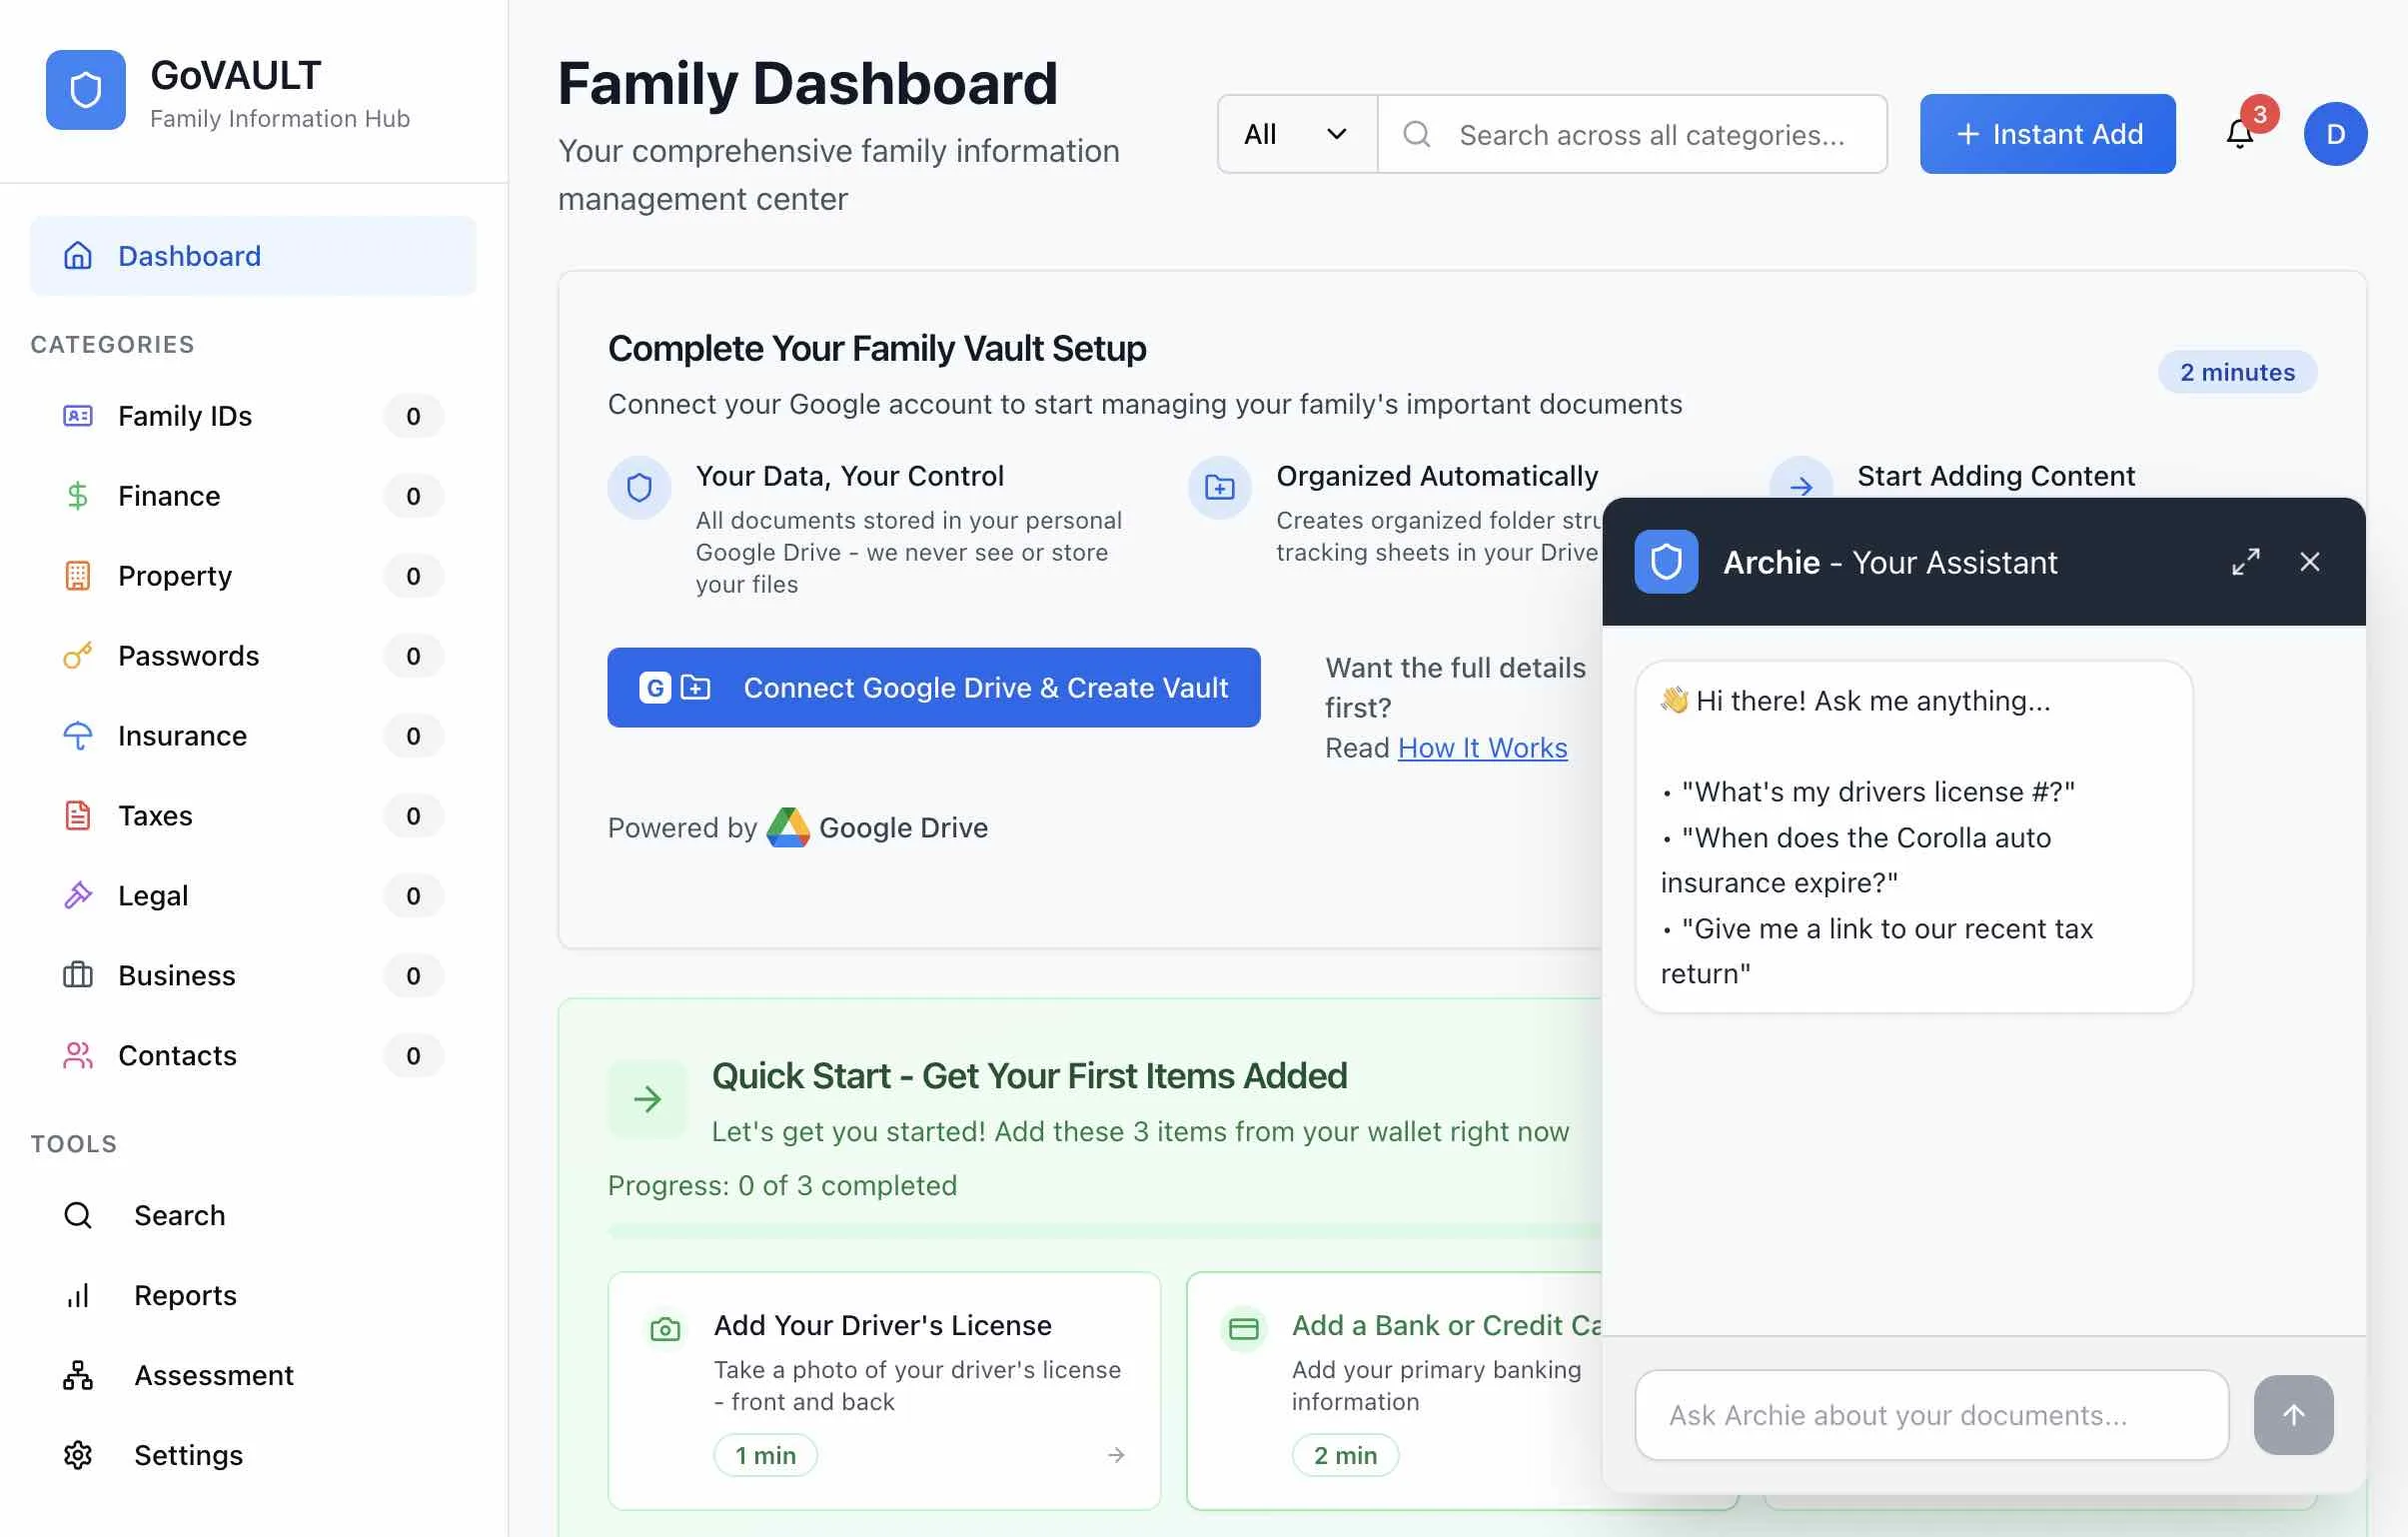This screenshot has width=2408, height=1537.
Task: Open the Search tool in sidebar
Action: [180, 1215]
